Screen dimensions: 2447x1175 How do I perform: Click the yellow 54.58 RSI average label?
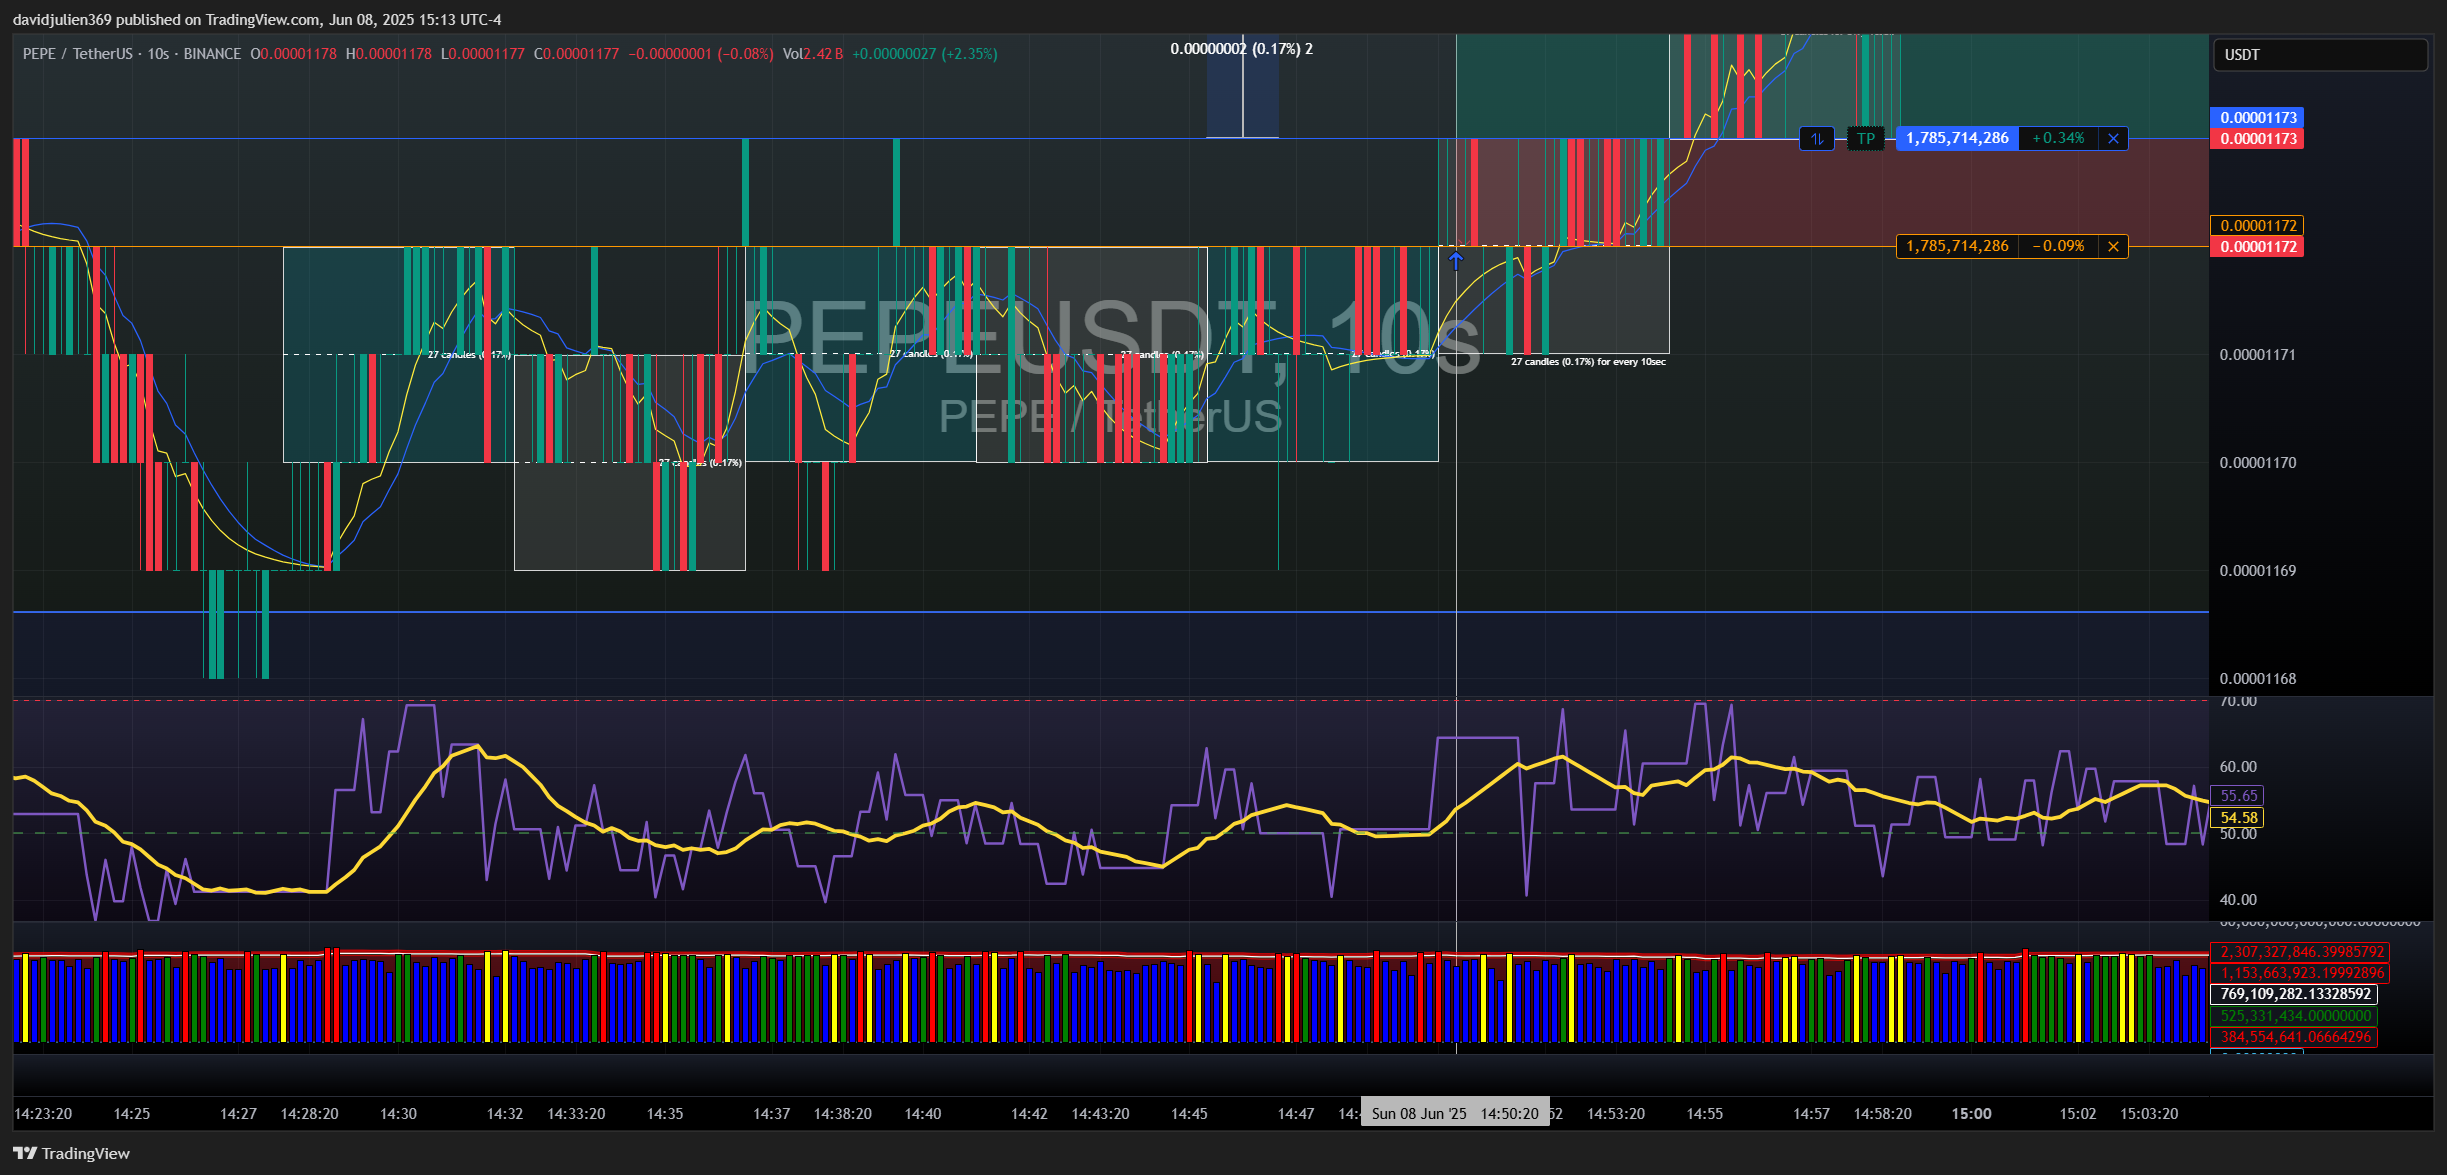(x=2239, y=818)
